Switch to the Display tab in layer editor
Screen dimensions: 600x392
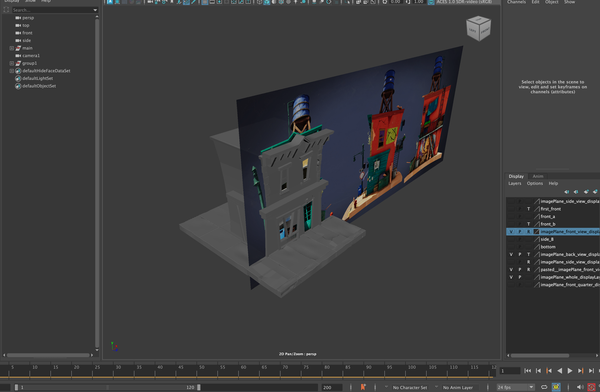point(516,176)
